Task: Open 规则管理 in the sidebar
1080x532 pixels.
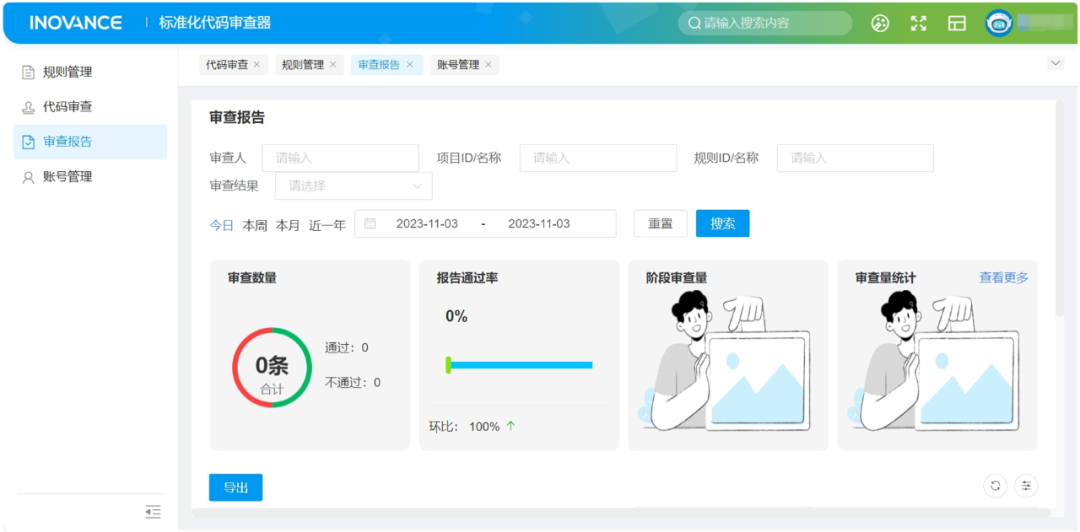Action: [67, 72]
